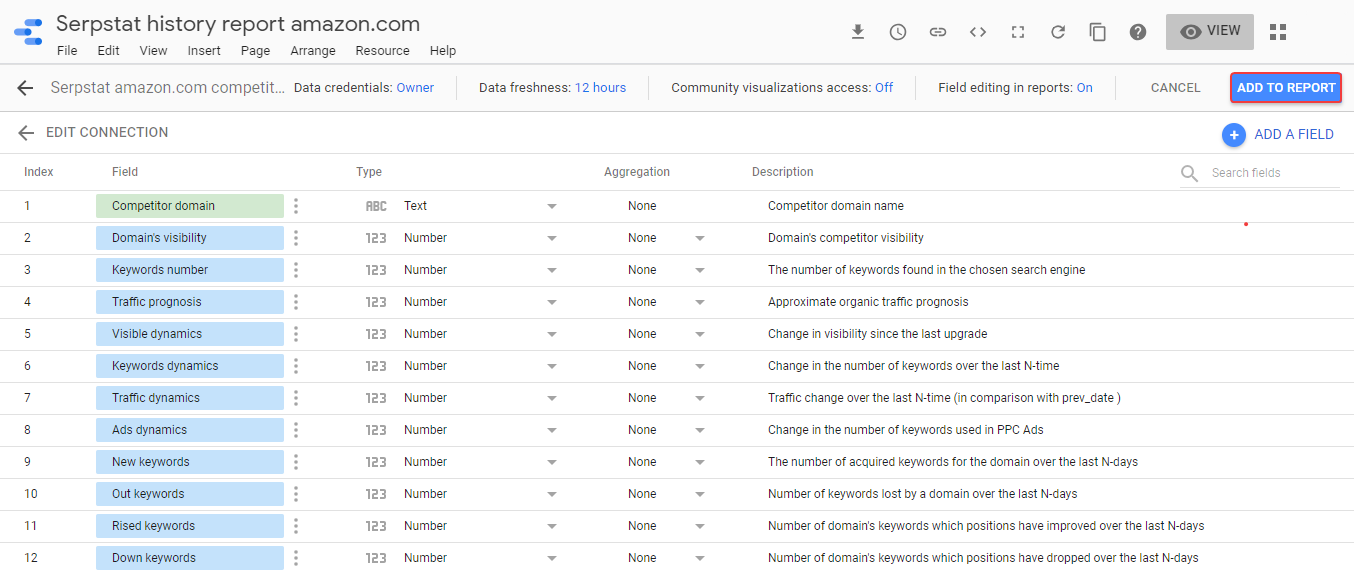This screenshot has height=574, width=1354.
Task: Open more options for Traffic prognosis field
Action: coord(296,302)
